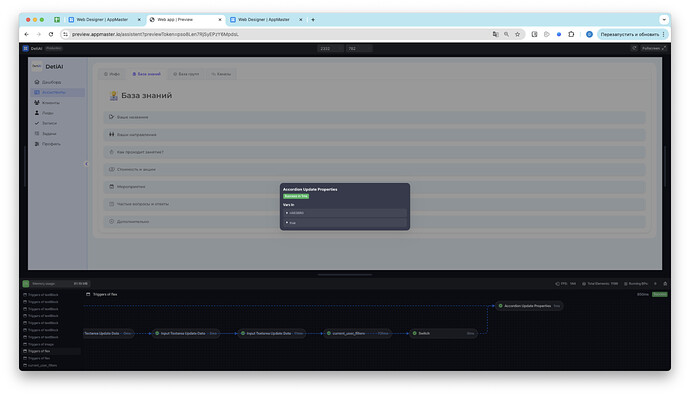The width and height of the screenshot is (690, 396).
Task: Expand the 'true' variable row in popup
Action: pyautogui.click(x=345, y=223)
